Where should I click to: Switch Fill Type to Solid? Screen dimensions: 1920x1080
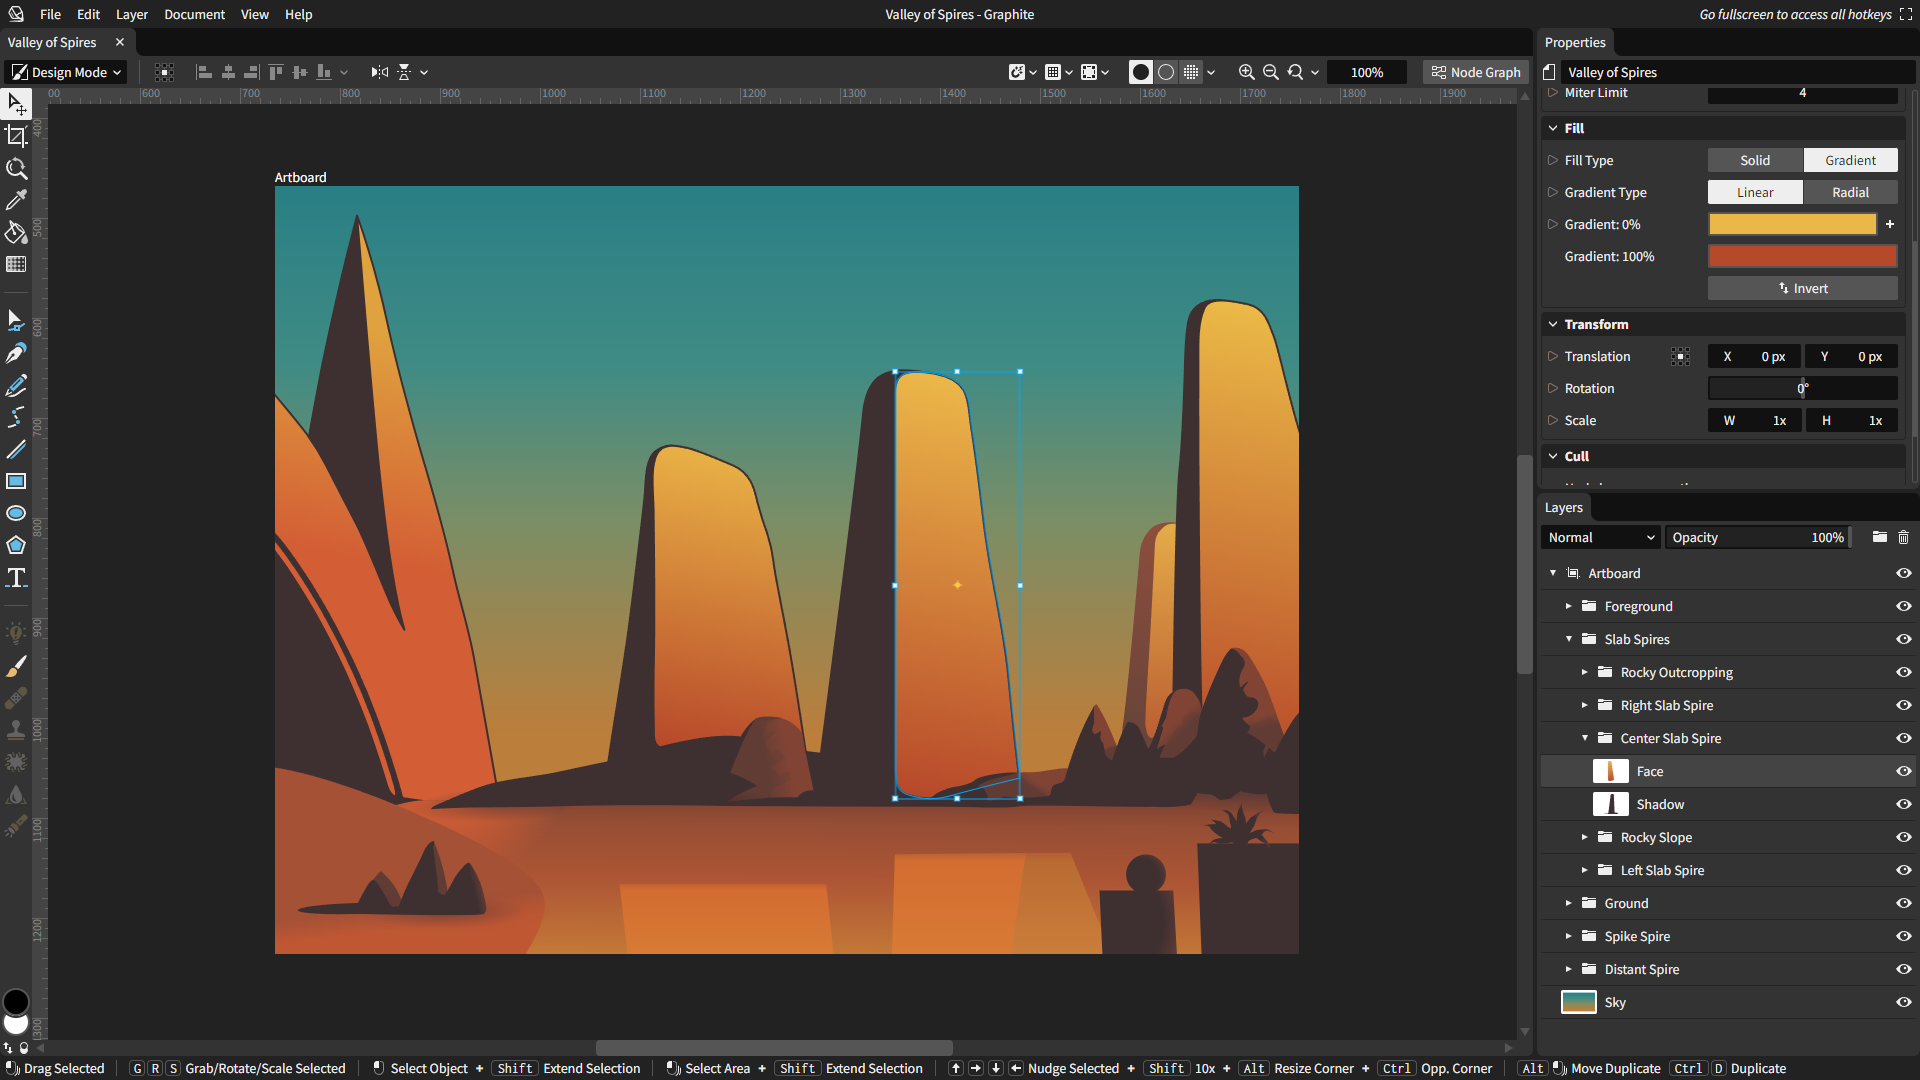tap(1755, 160)
